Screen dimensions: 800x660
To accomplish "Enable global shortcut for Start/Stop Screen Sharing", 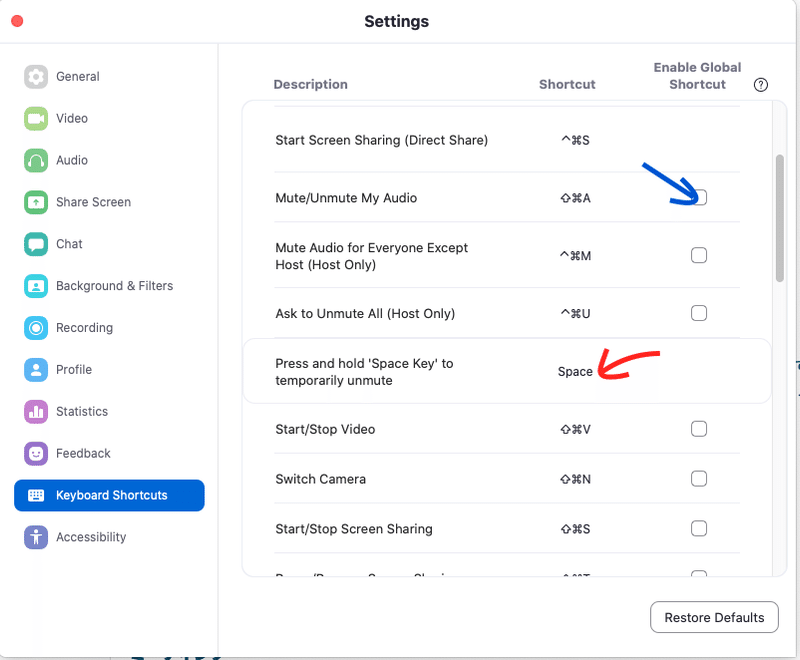I will point(699,529).
